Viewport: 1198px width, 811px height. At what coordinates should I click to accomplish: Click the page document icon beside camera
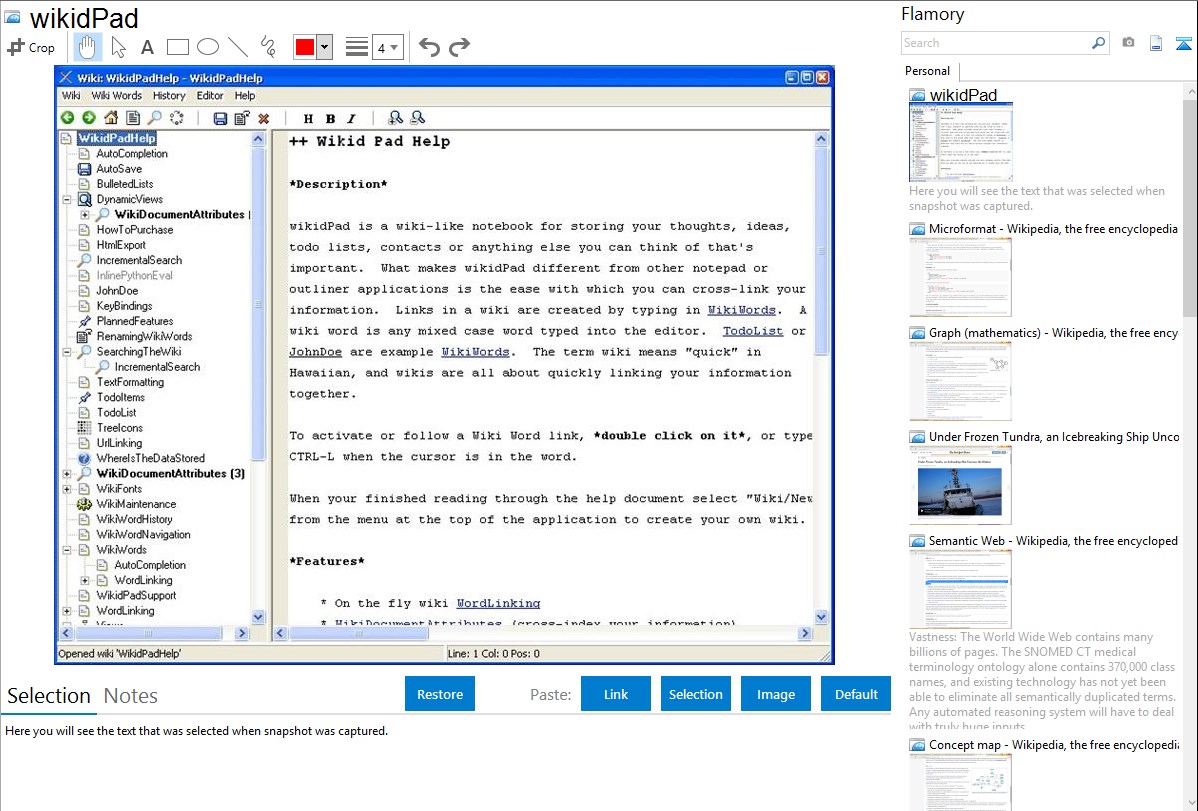[1156, 43]
